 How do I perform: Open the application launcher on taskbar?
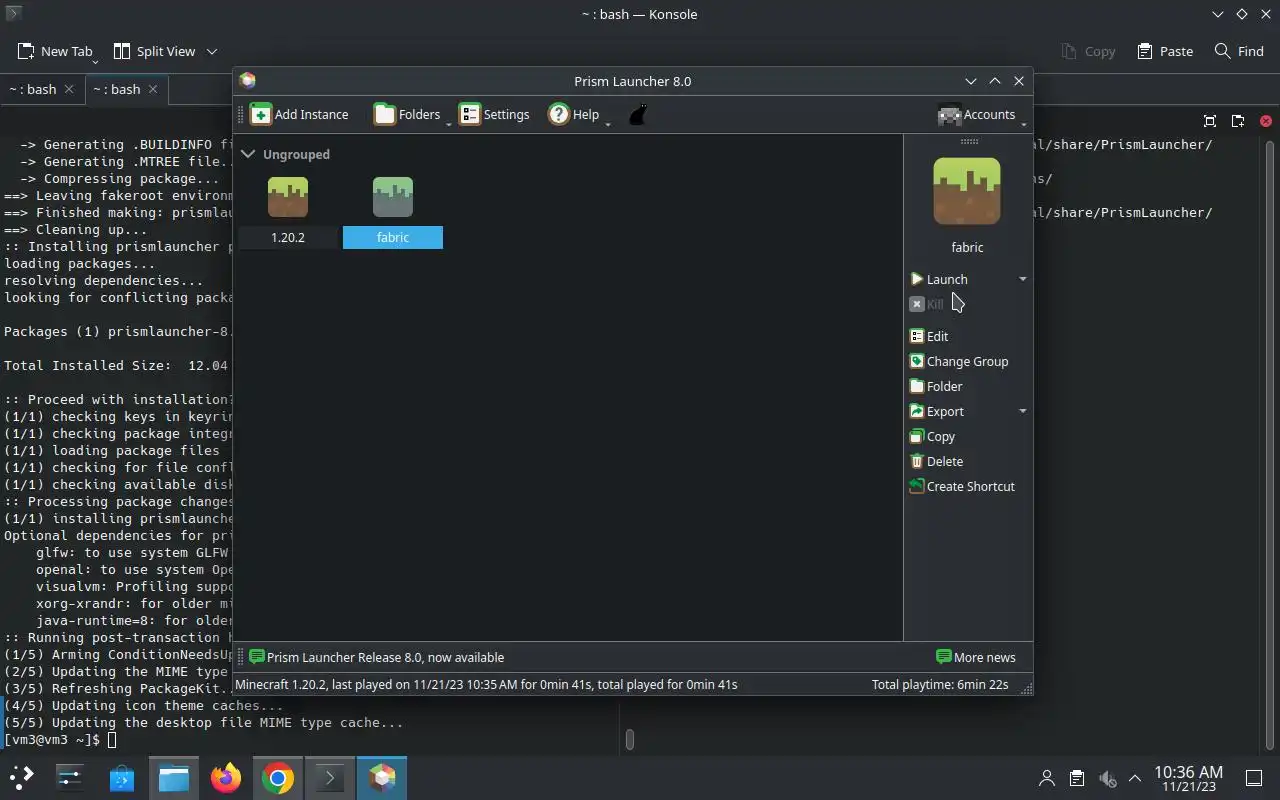point(22,777)
